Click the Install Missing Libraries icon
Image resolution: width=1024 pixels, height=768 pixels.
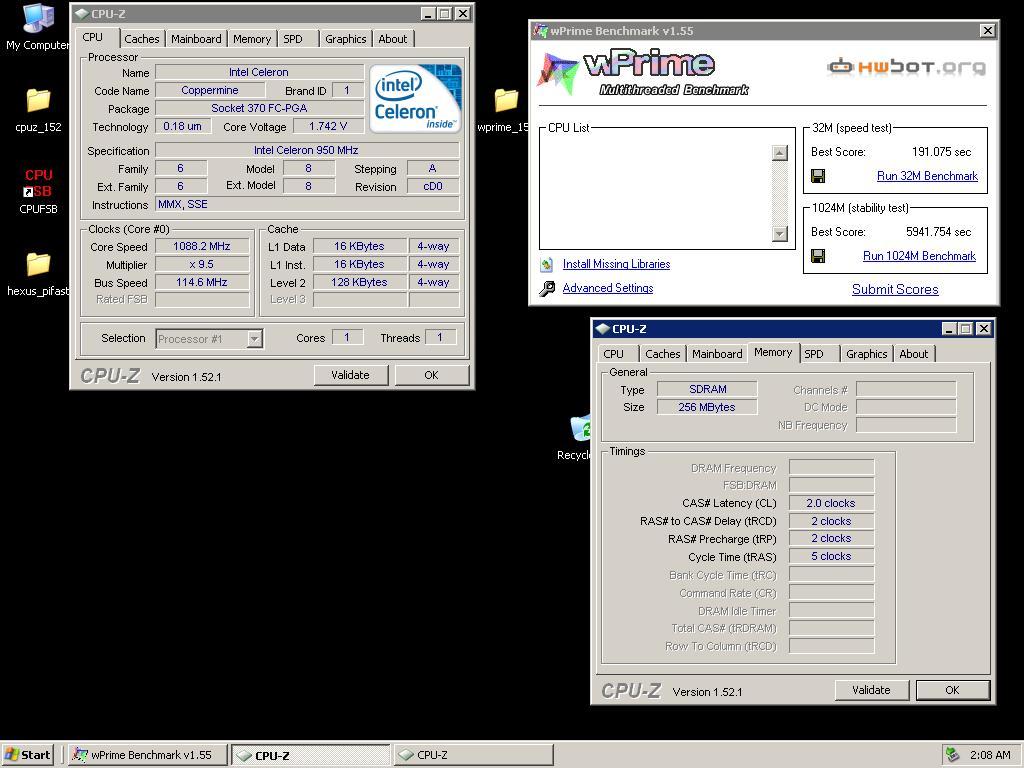click(x=547, y=264)
